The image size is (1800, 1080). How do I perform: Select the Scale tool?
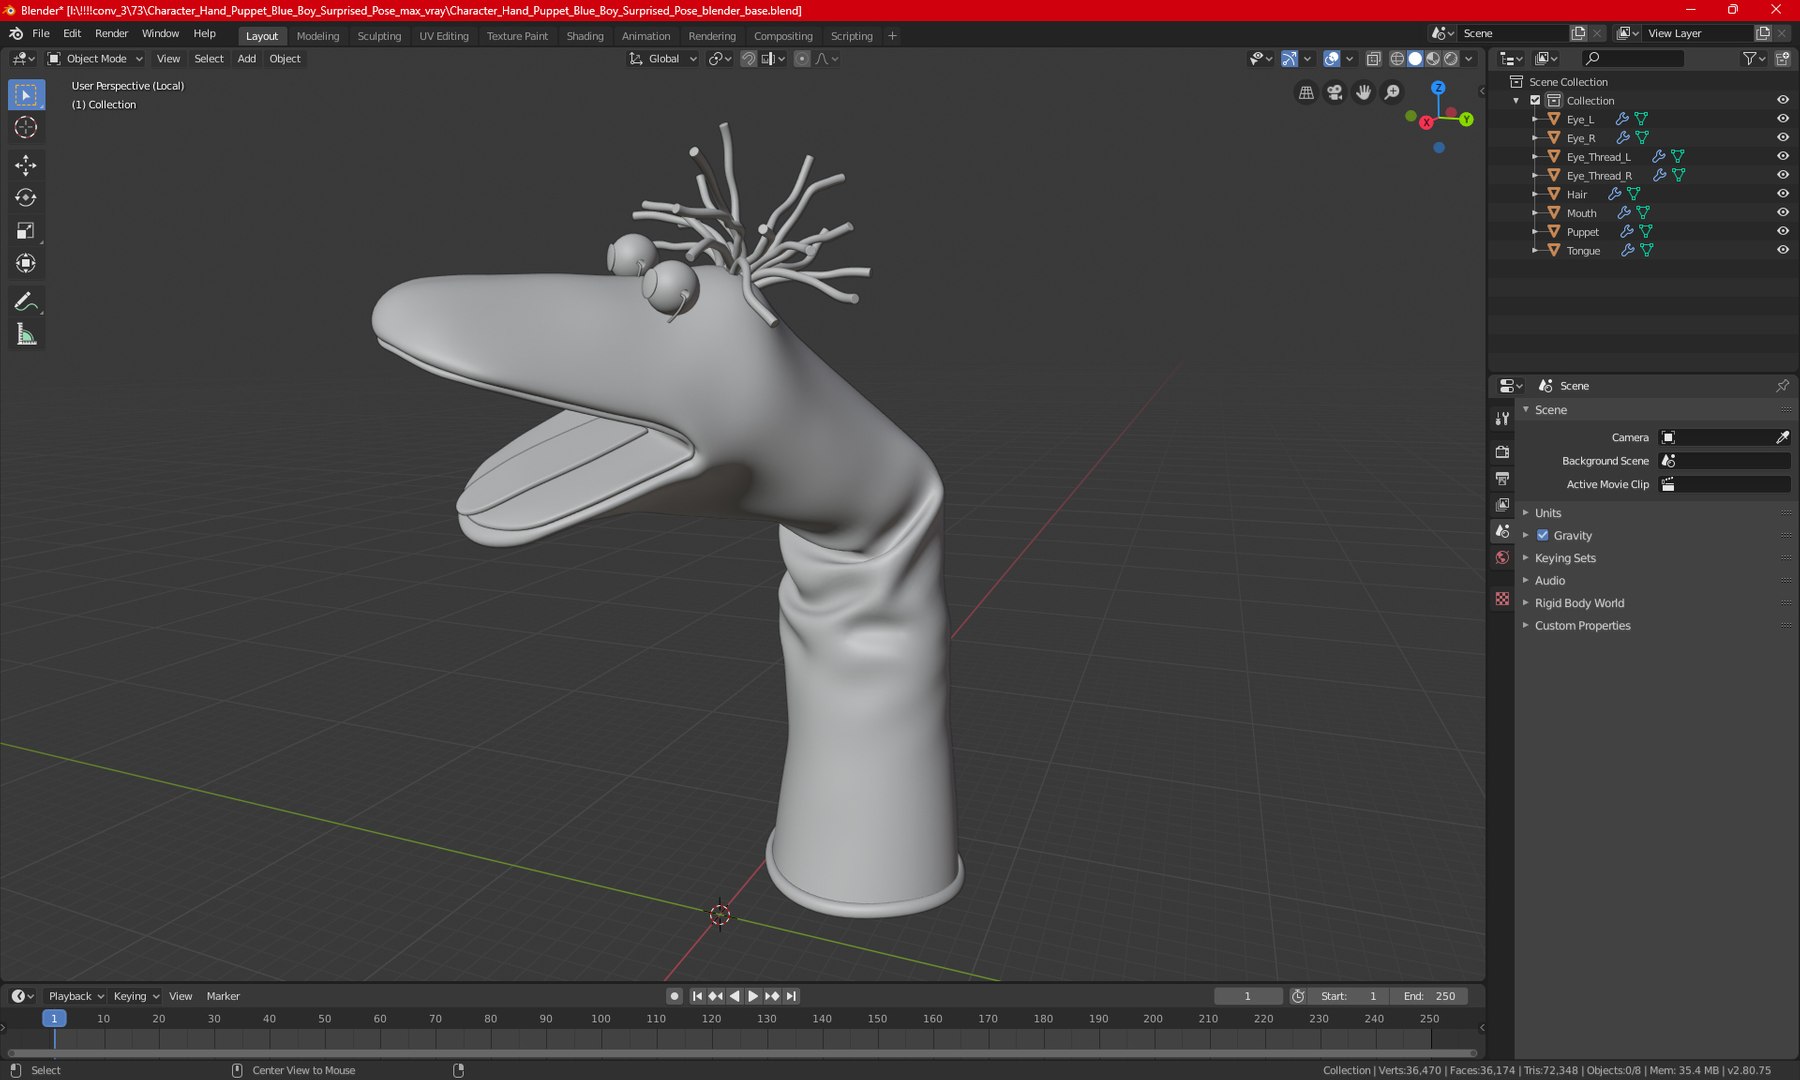click(26, 231)
